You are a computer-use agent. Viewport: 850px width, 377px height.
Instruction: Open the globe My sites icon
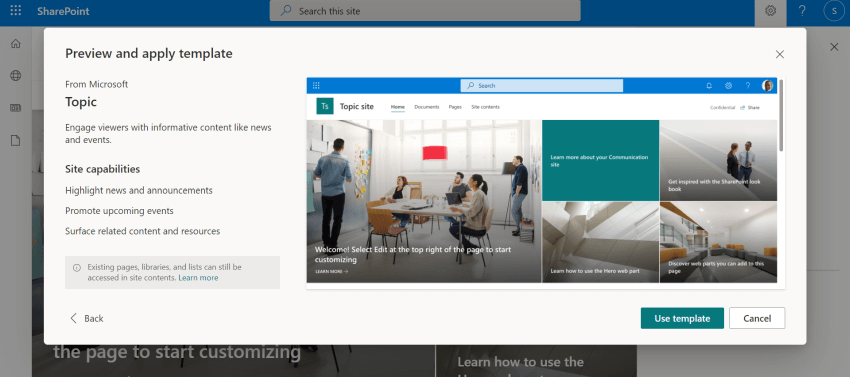tap(16, 76)
